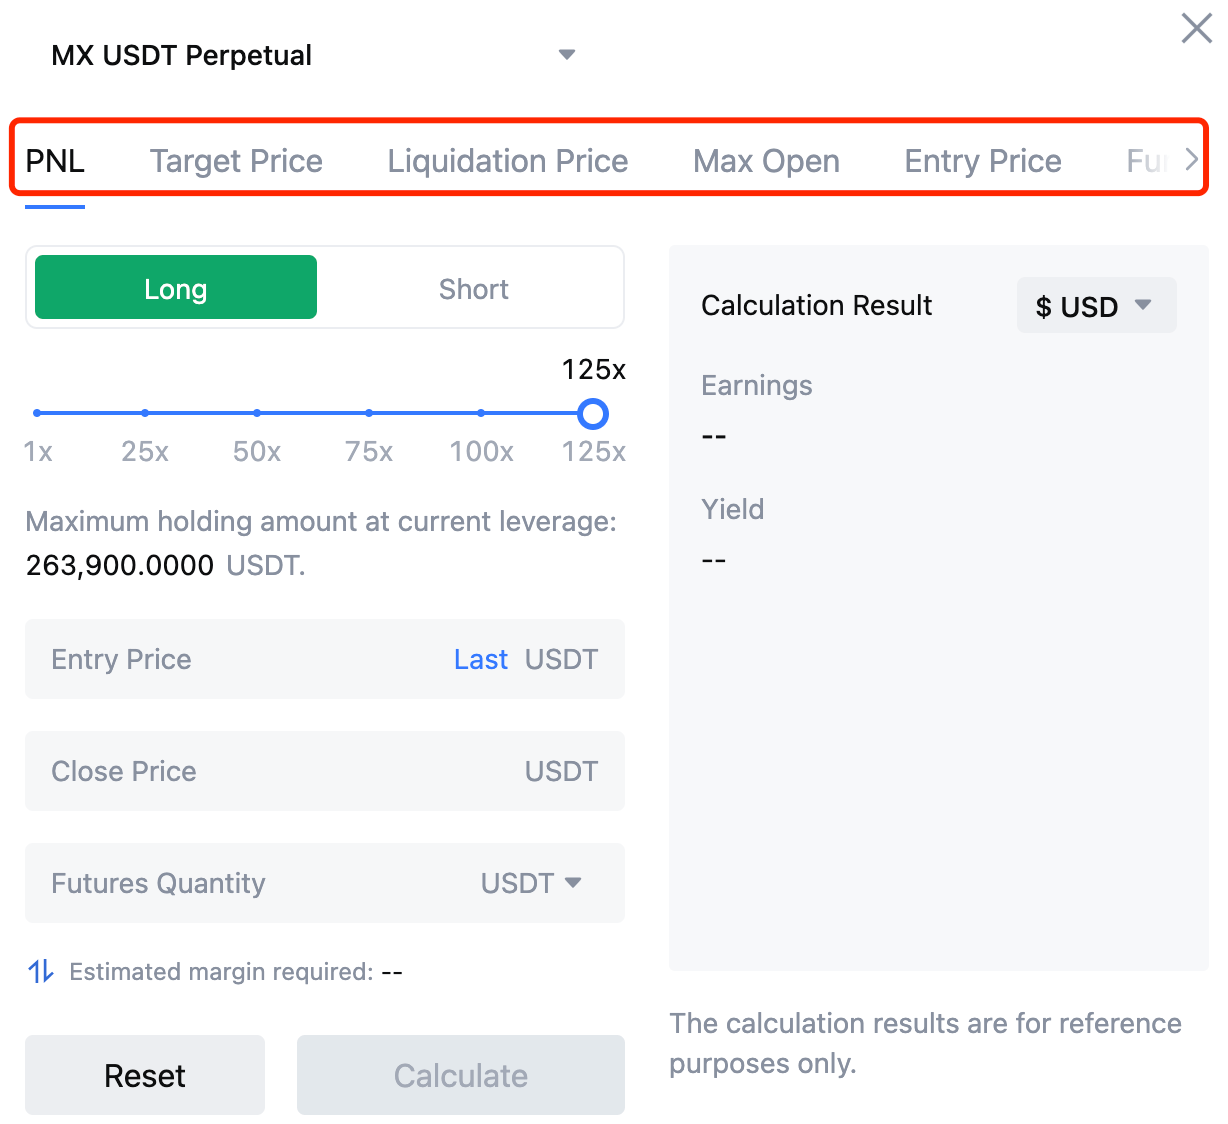The width and height of the screenshot is (1228, 1124).
Task: Click the Calculate button
Action: click(460, 1075)
